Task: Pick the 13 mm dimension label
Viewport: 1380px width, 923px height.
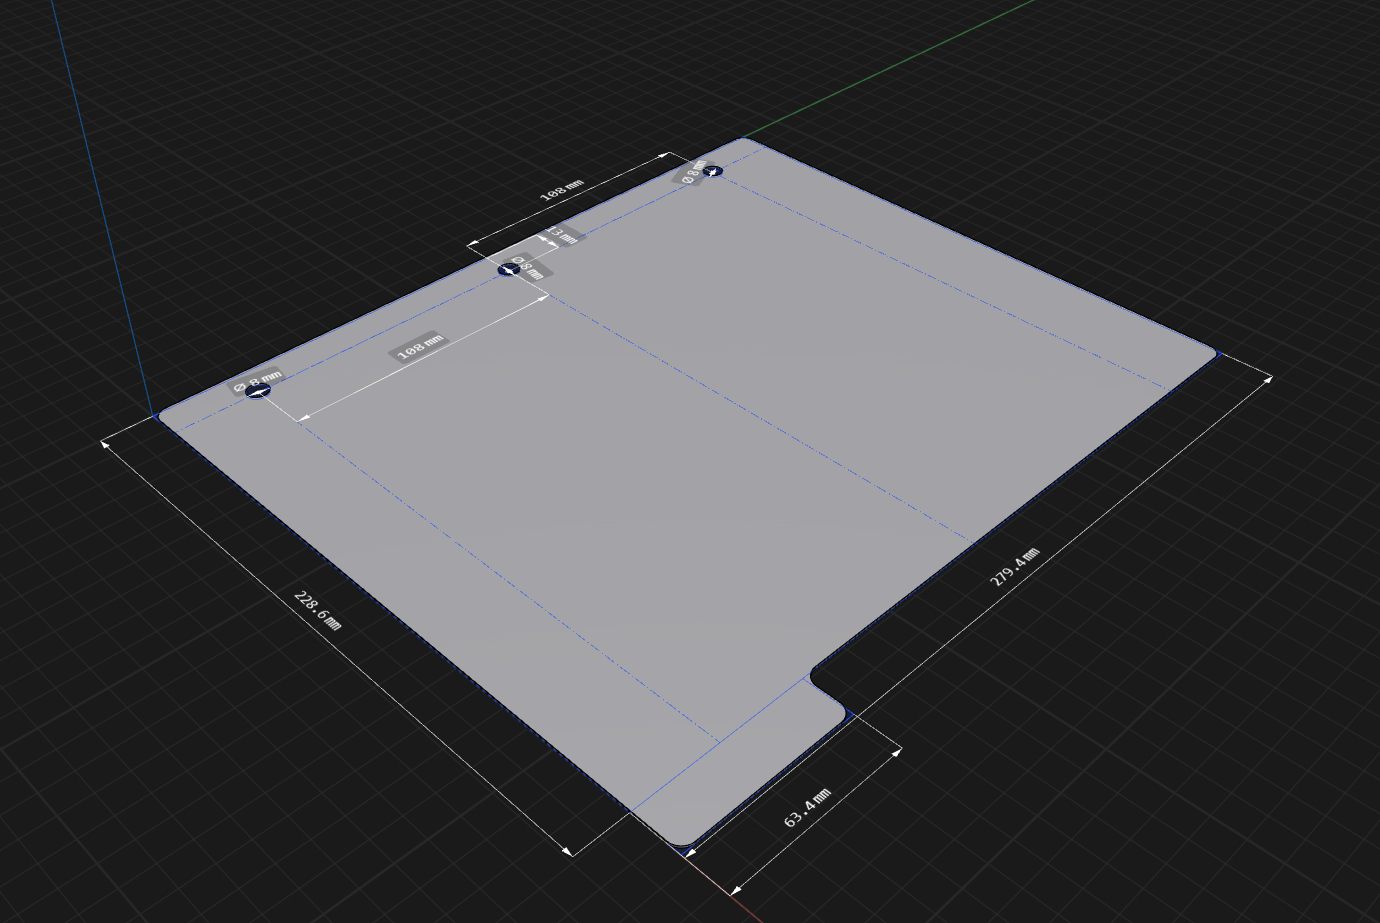Action: pyautogui.click(x=561, y=236)
